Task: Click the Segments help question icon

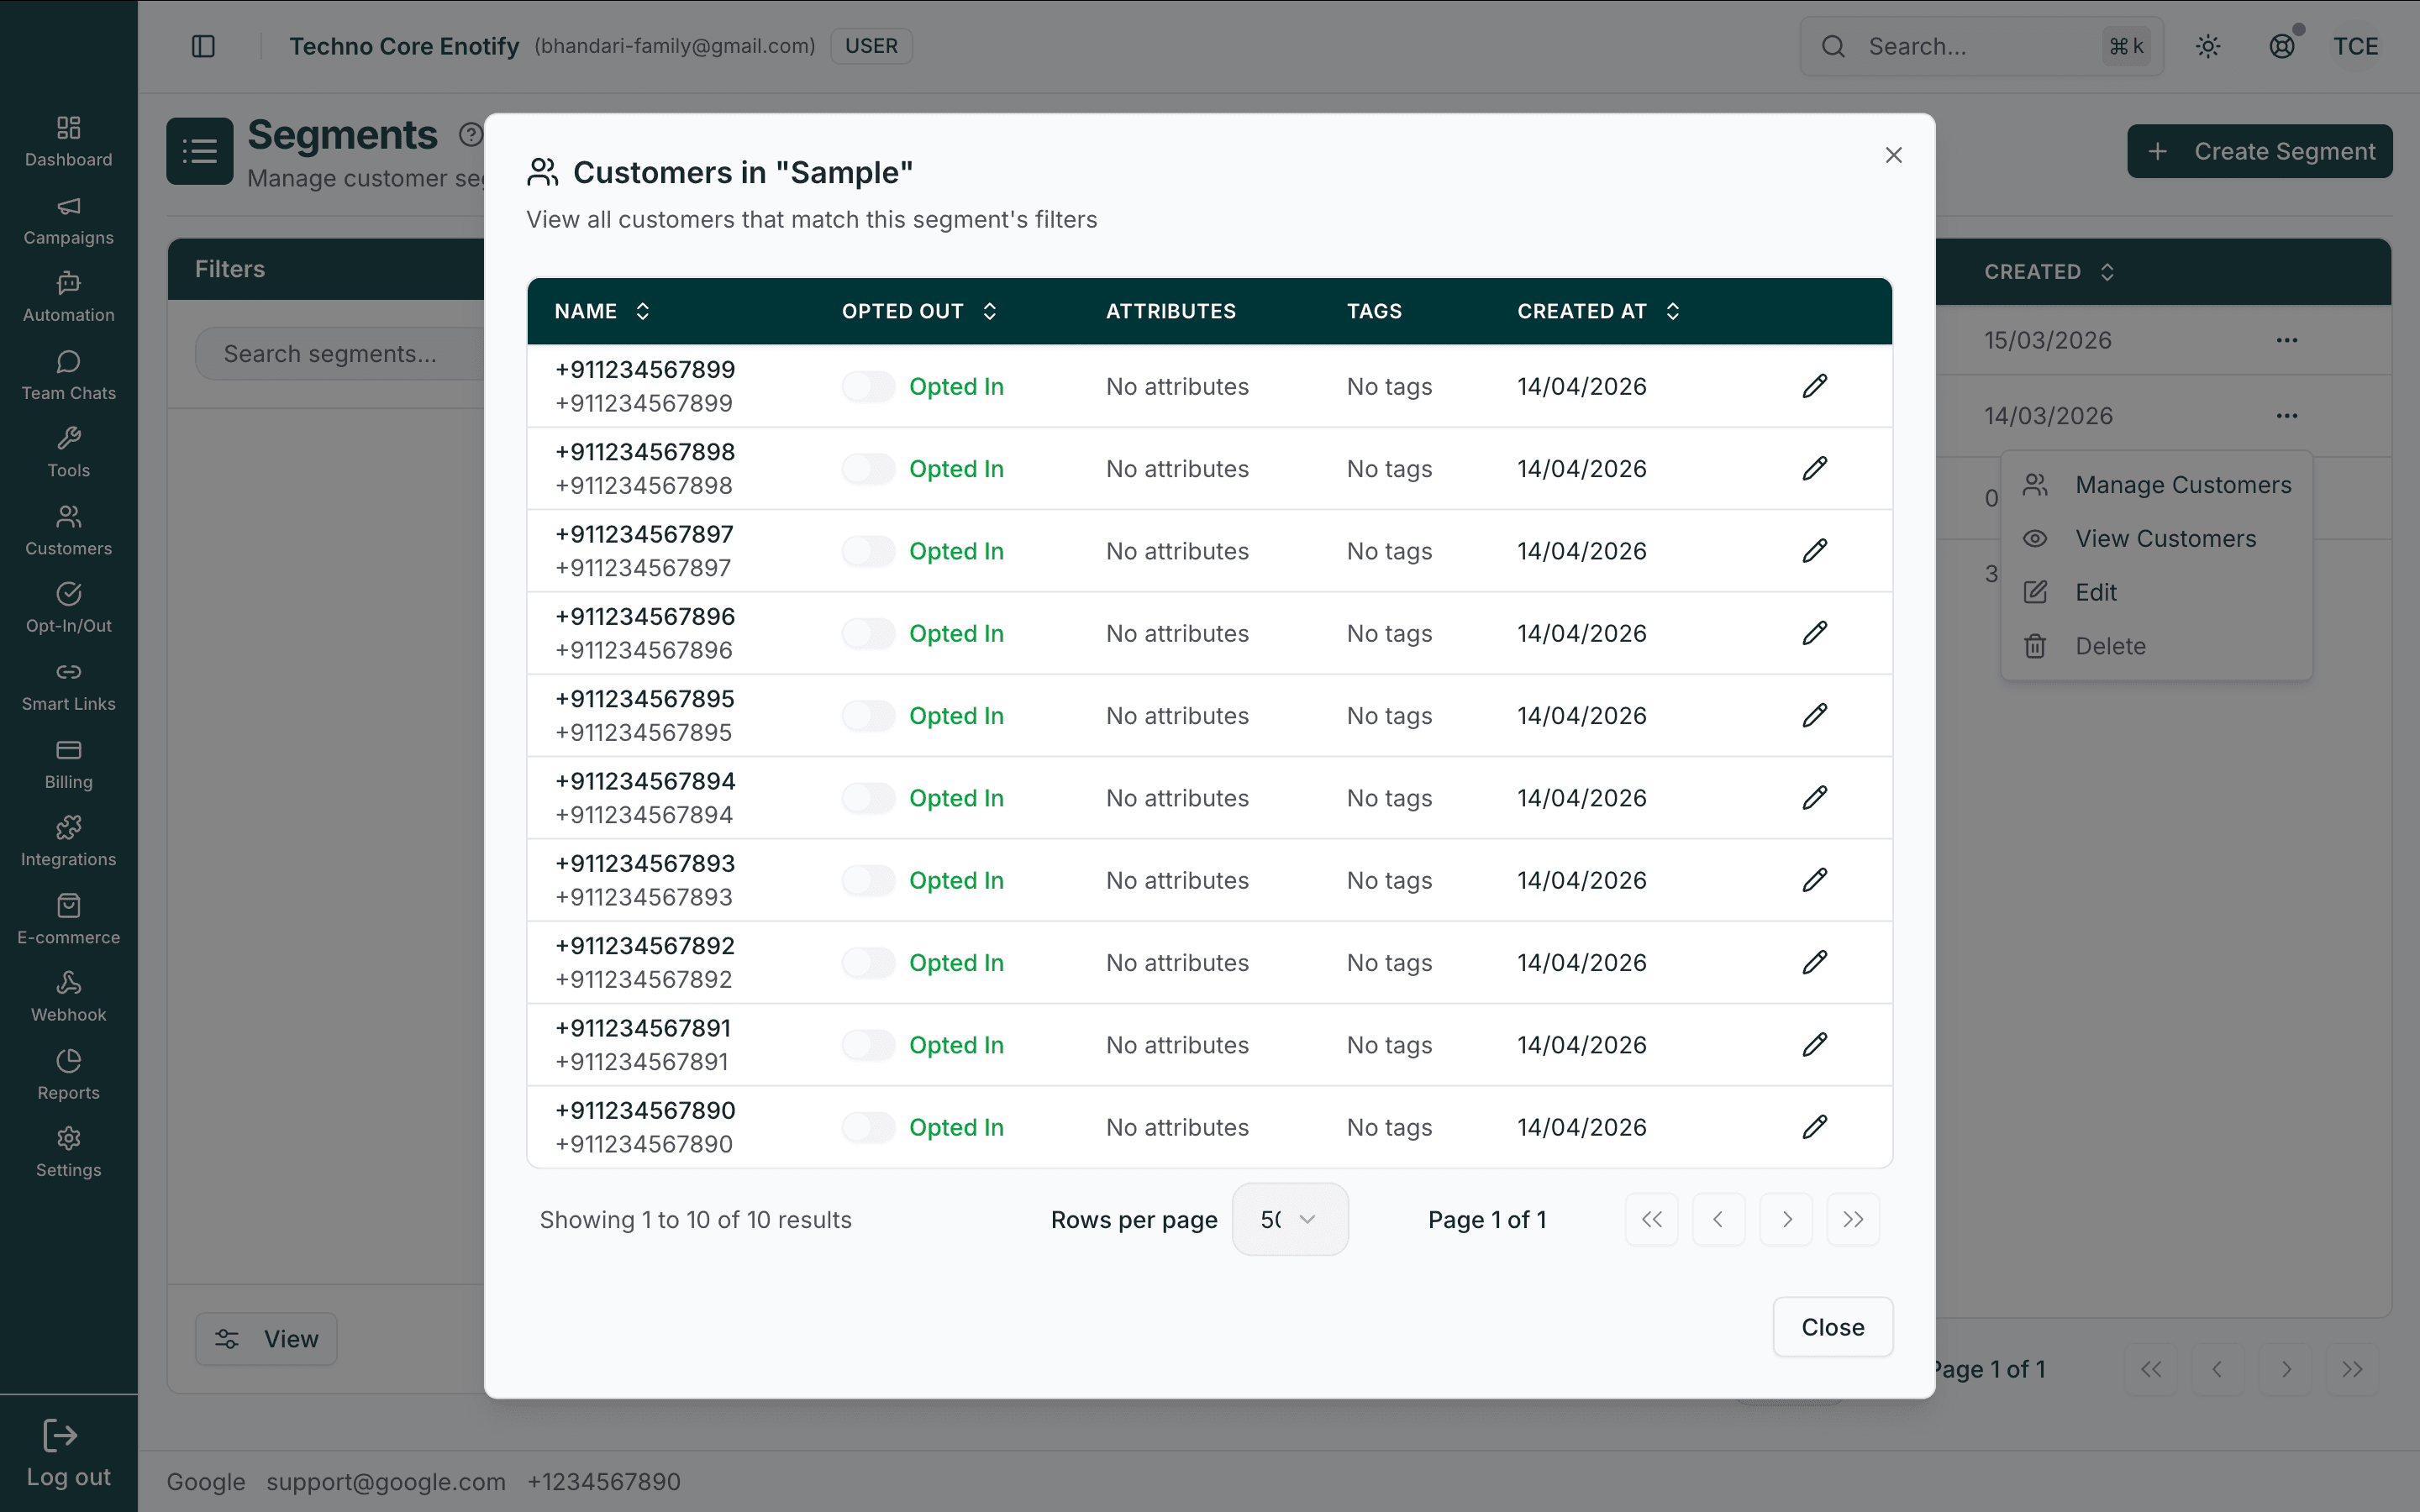Action: tap(471, 134)
